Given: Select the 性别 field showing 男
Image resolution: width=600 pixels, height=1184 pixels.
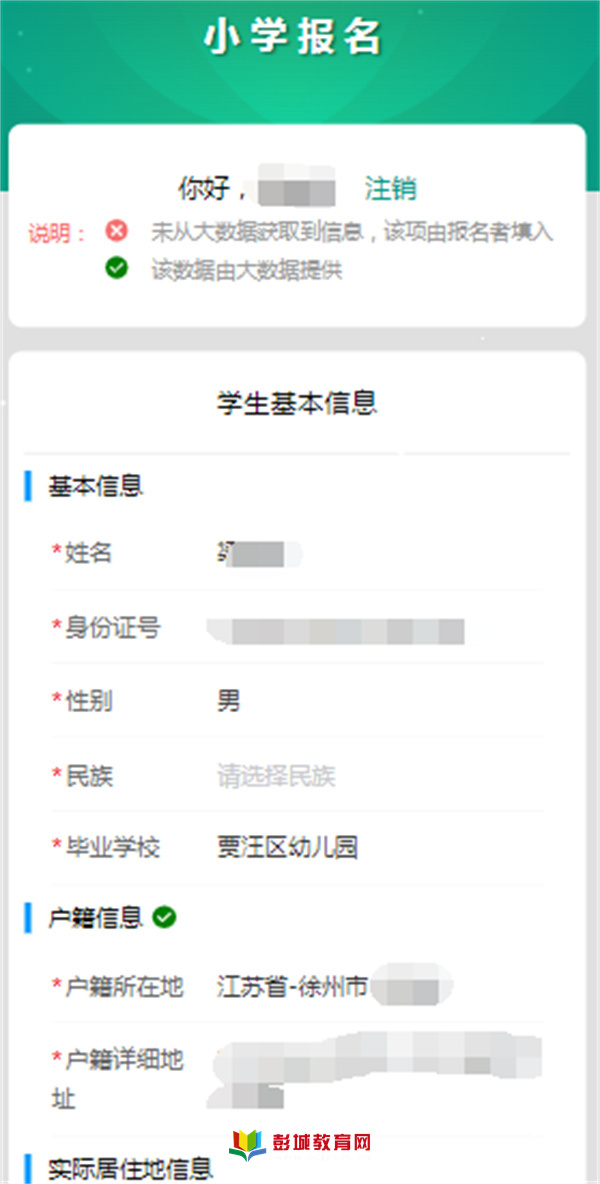Looking at the screenshot, I should [379, 701].
